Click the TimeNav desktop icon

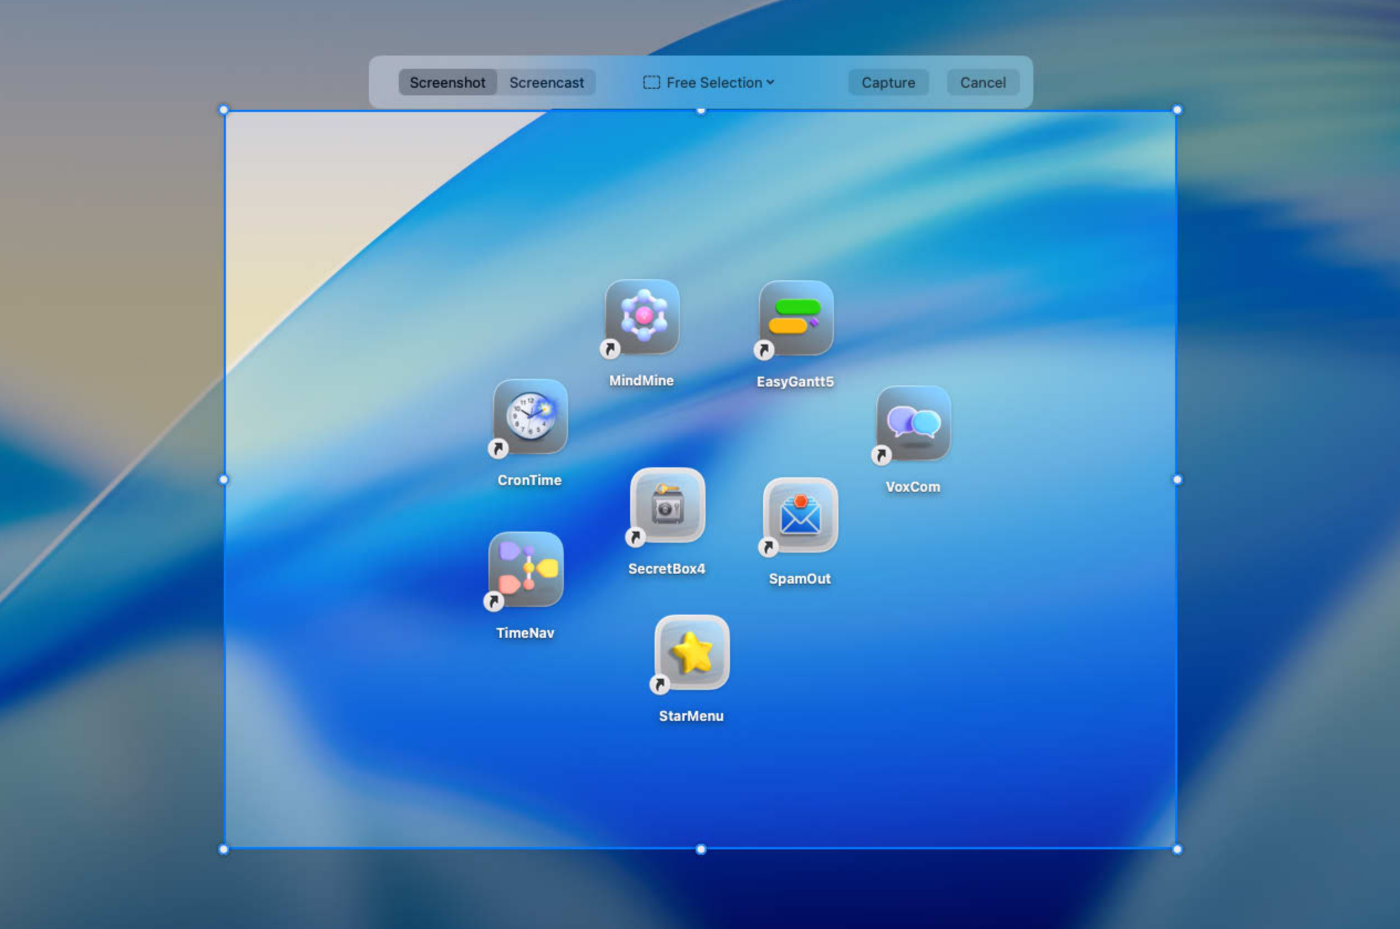526,570
